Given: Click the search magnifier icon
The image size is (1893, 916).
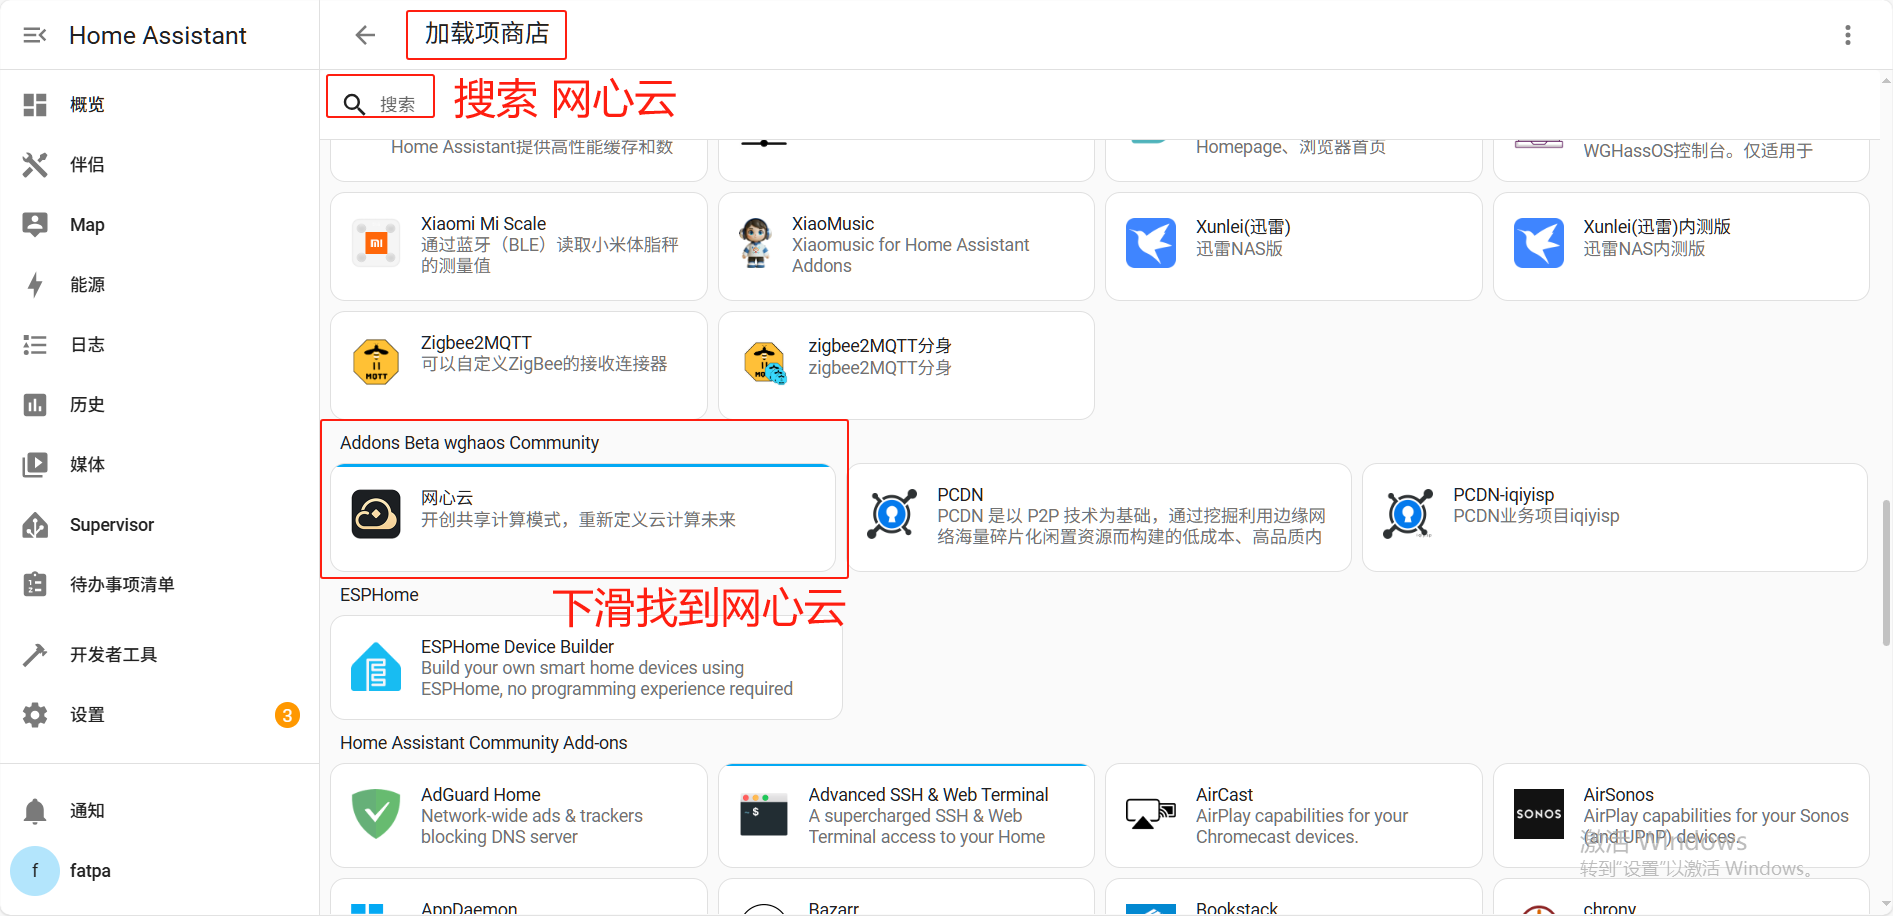Looking at the screenshot, I should (354, 104).
